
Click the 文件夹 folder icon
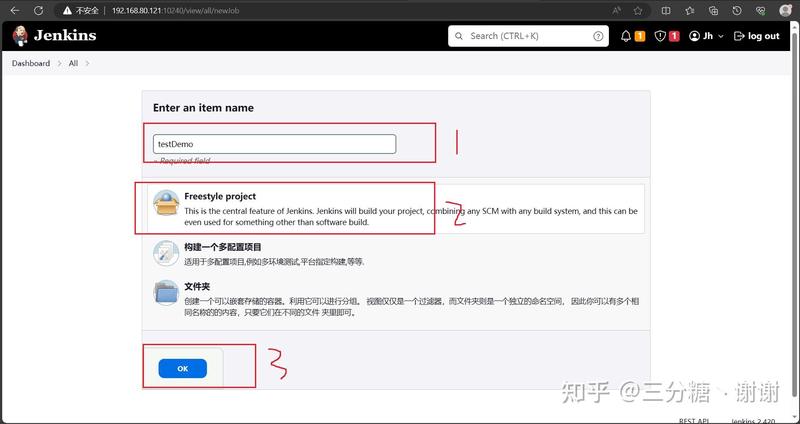click(166, 292)
